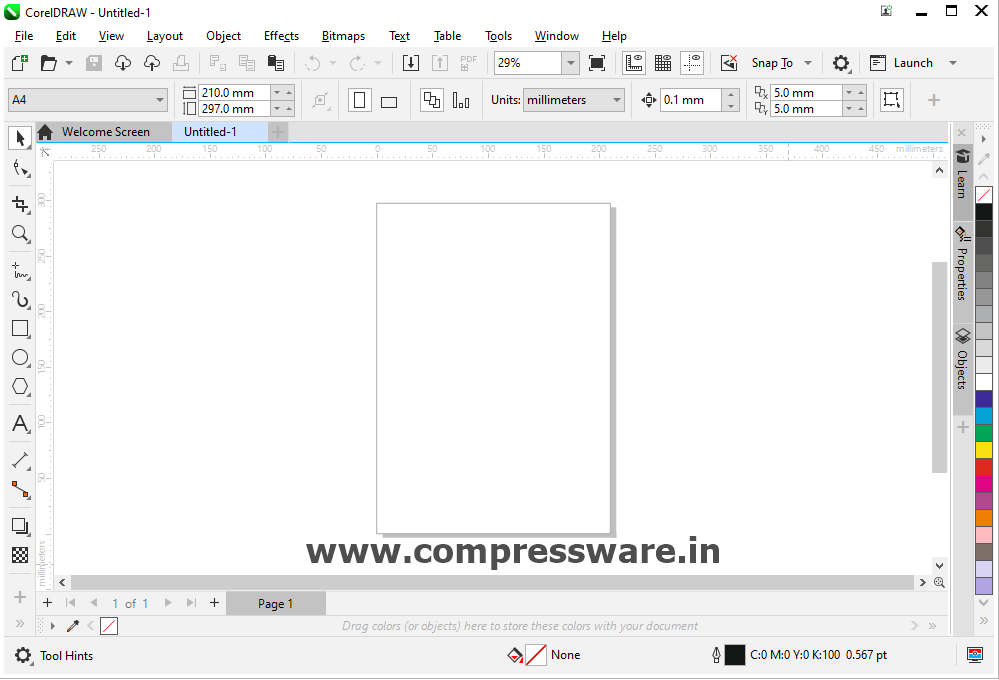
Task: Select the Zoom magnifier tool
Action: [x=20, y=234]
